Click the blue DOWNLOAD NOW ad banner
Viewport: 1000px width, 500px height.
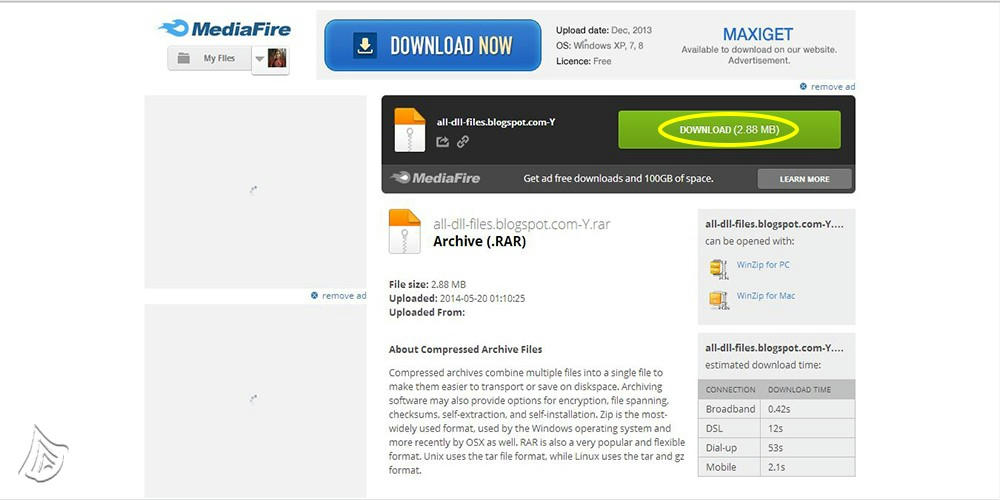[432, 45]
